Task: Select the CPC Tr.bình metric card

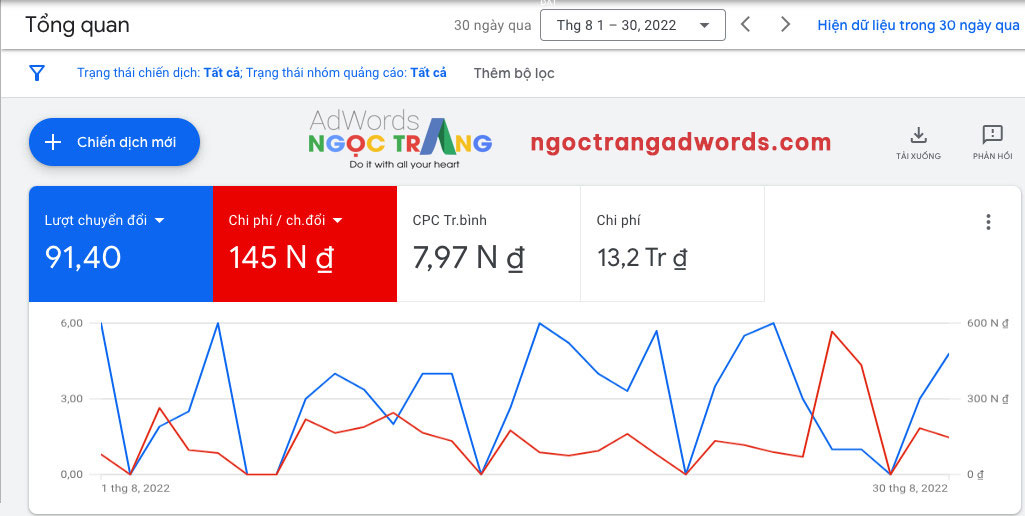Action: (x=488, y=244)
